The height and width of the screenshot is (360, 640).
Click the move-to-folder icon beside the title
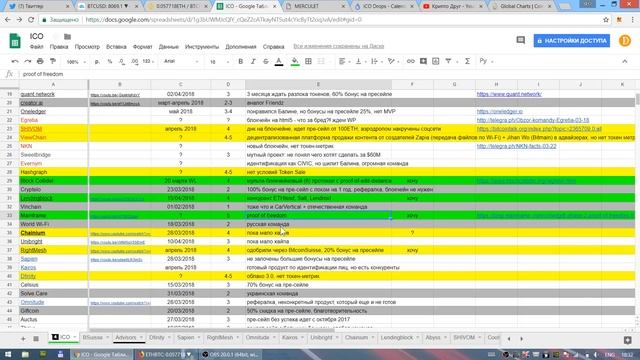point(68,37)
